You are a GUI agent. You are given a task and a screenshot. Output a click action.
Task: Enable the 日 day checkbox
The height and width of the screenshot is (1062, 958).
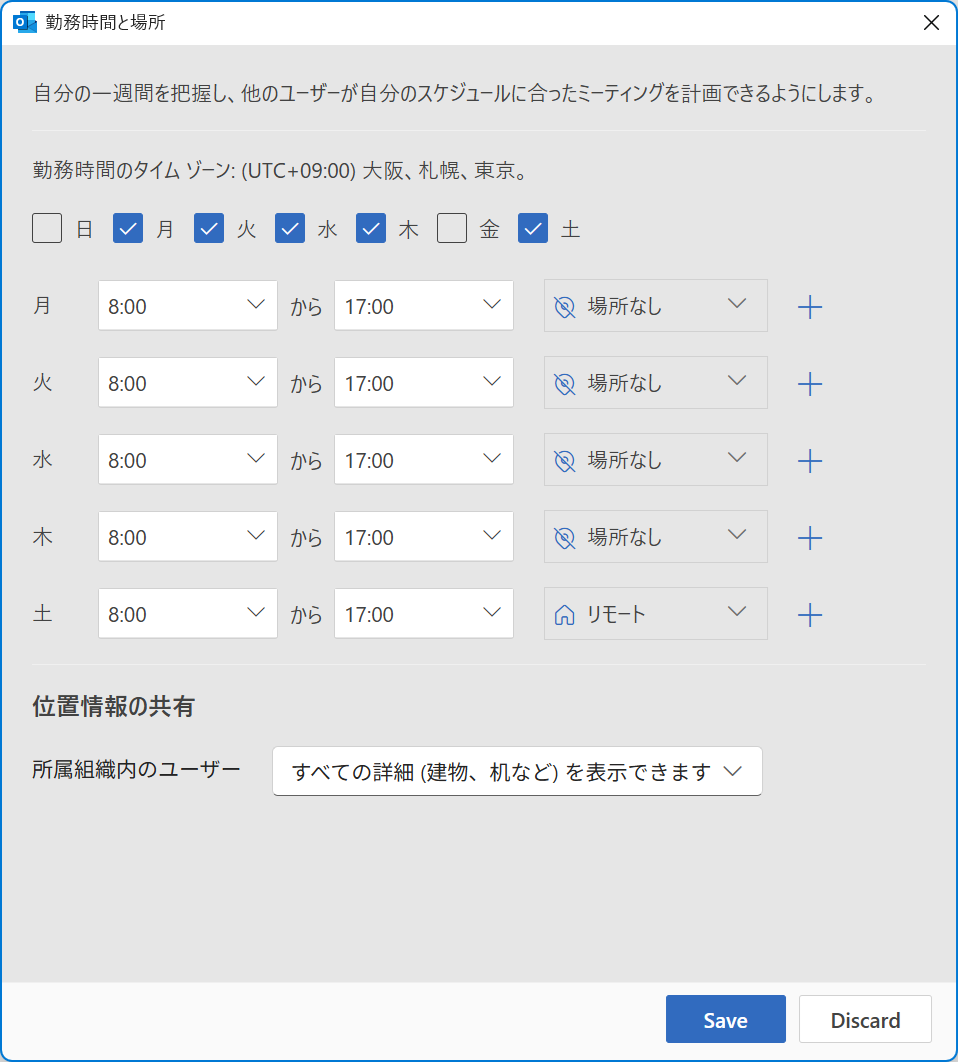coord(46,228)
